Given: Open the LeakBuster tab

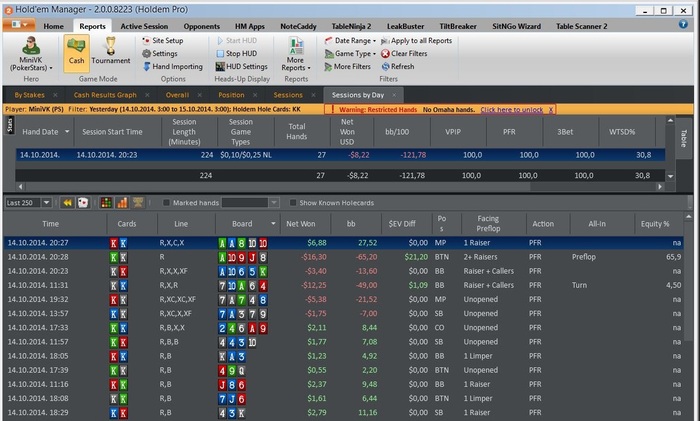Looking at the screenshot, I should click(x=405, y=26).
